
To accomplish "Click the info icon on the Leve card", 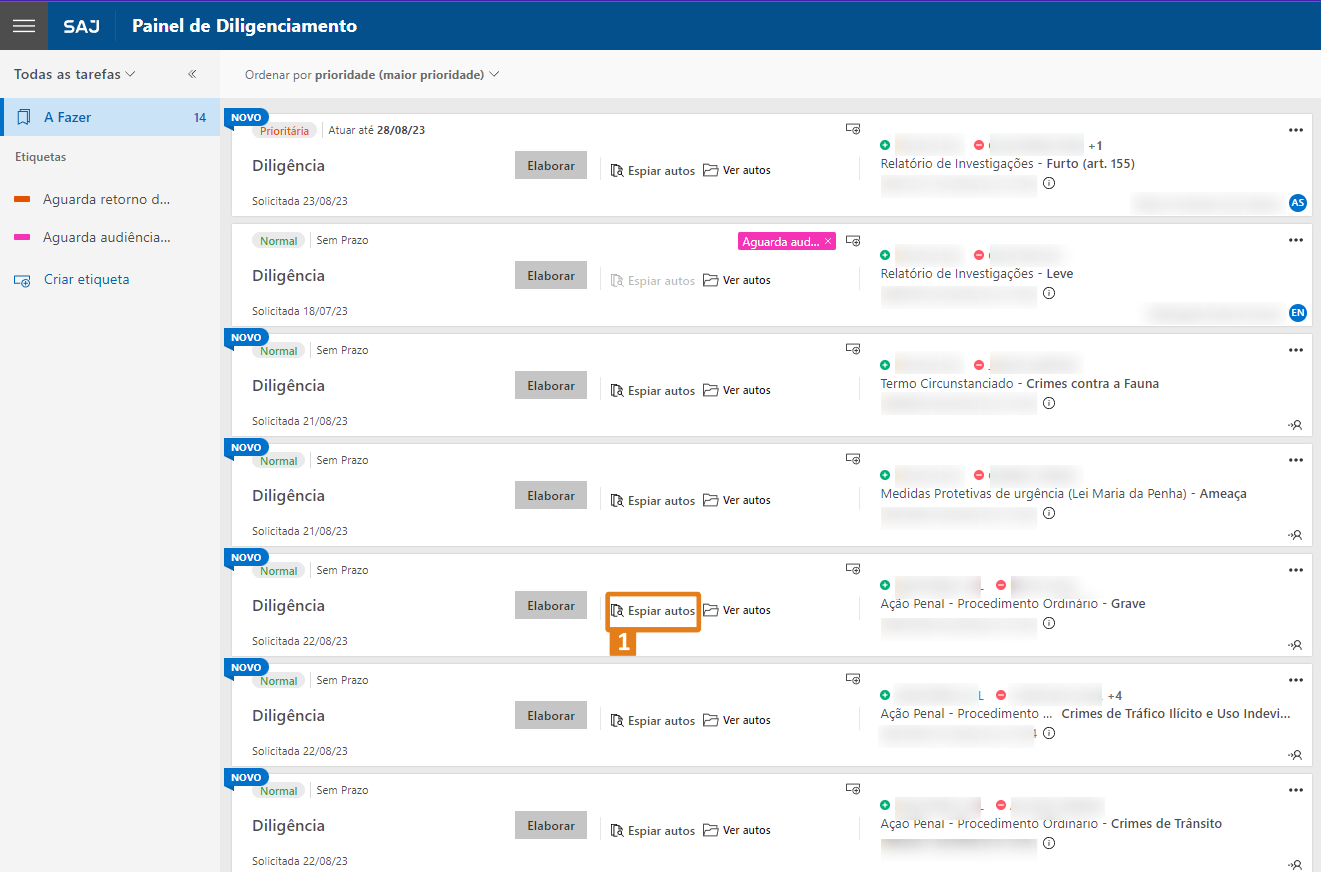I will click(x=1049, y=293).
